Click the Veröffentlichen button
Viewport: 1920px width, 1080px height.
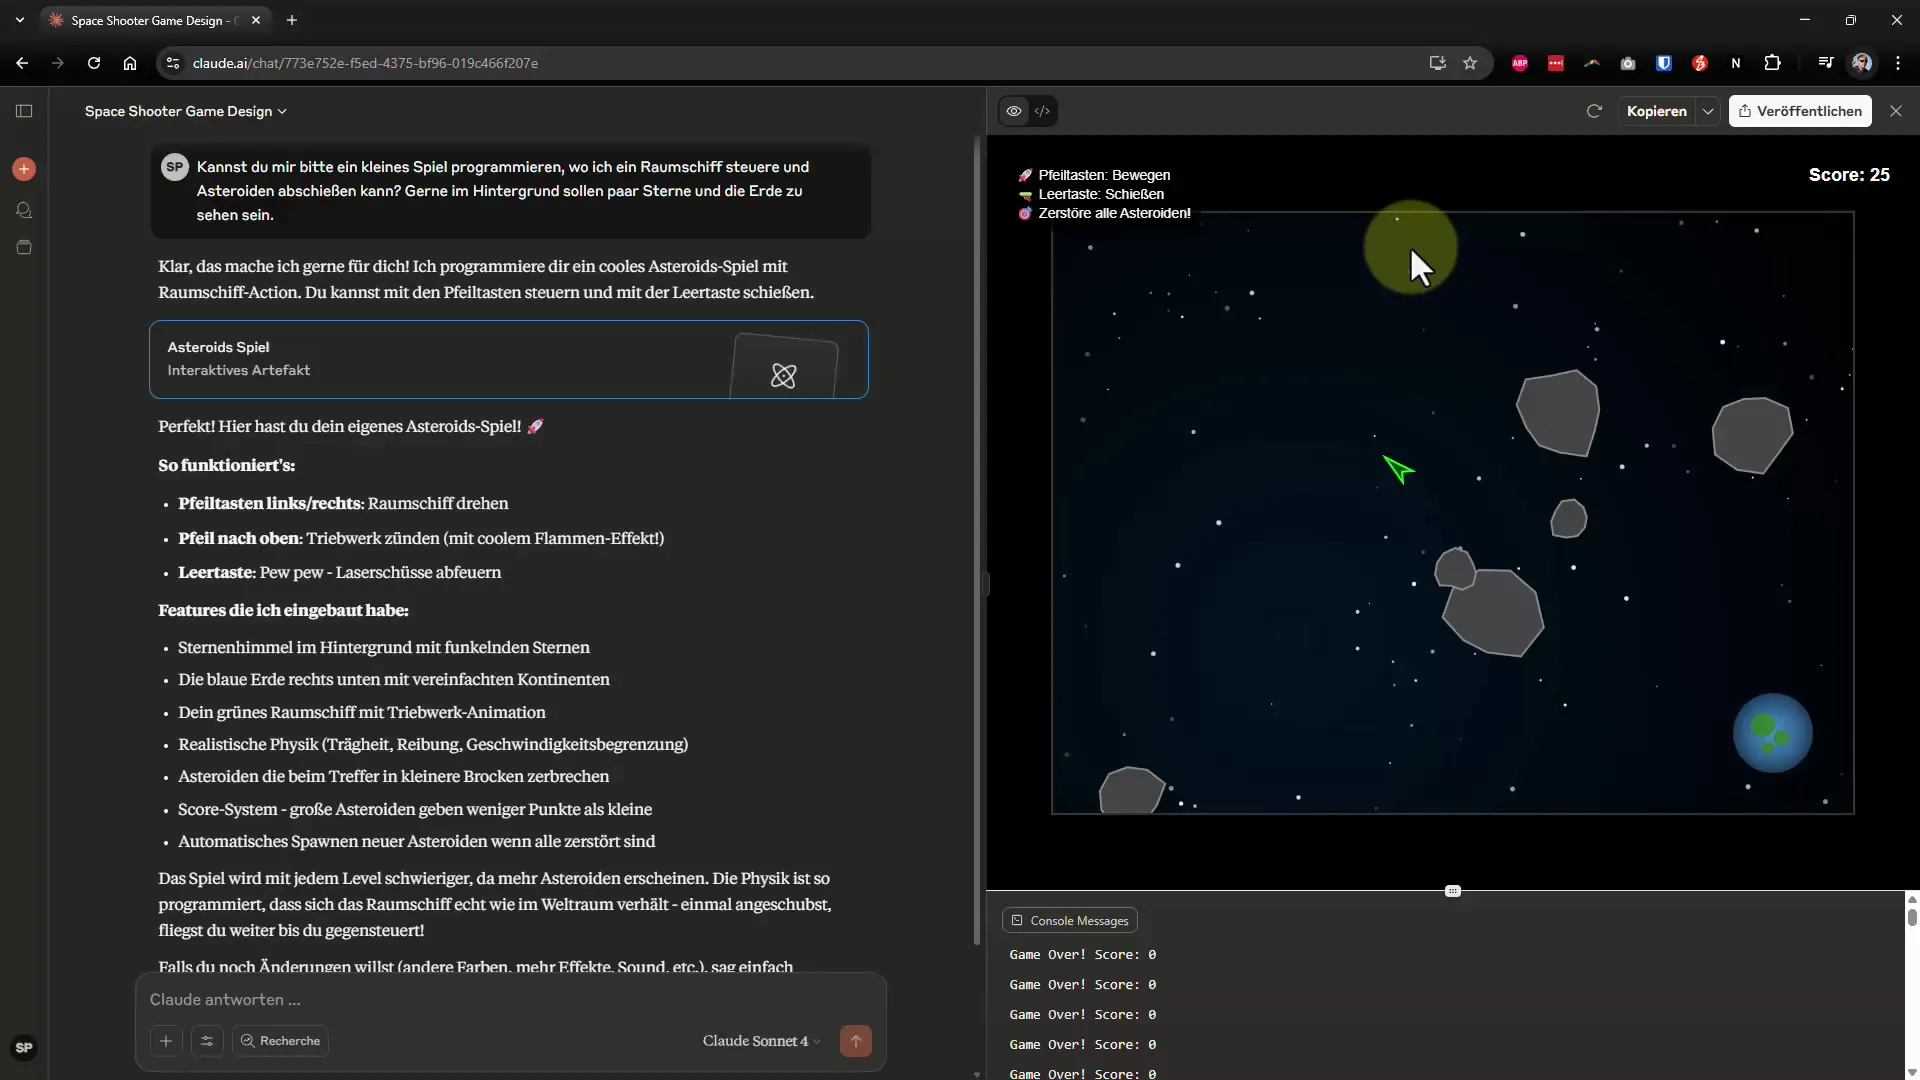tap(1800, 111)
